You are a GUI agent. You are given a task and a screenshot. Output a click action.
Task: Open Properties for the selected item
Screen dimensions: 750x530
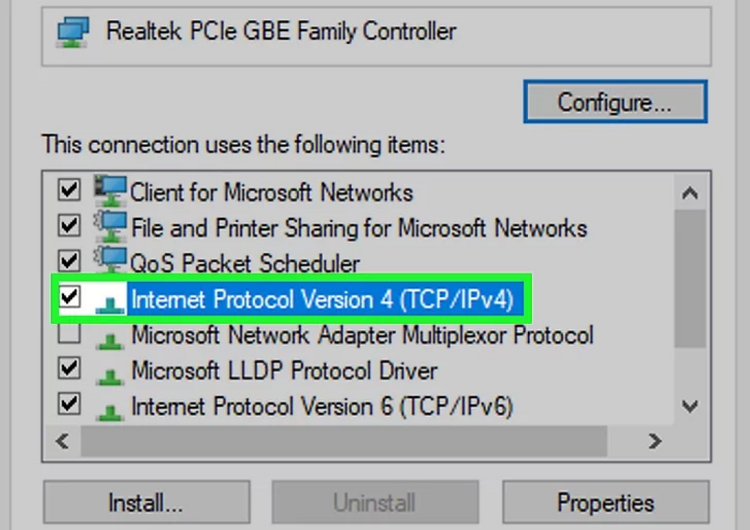(x=606, y=503)
